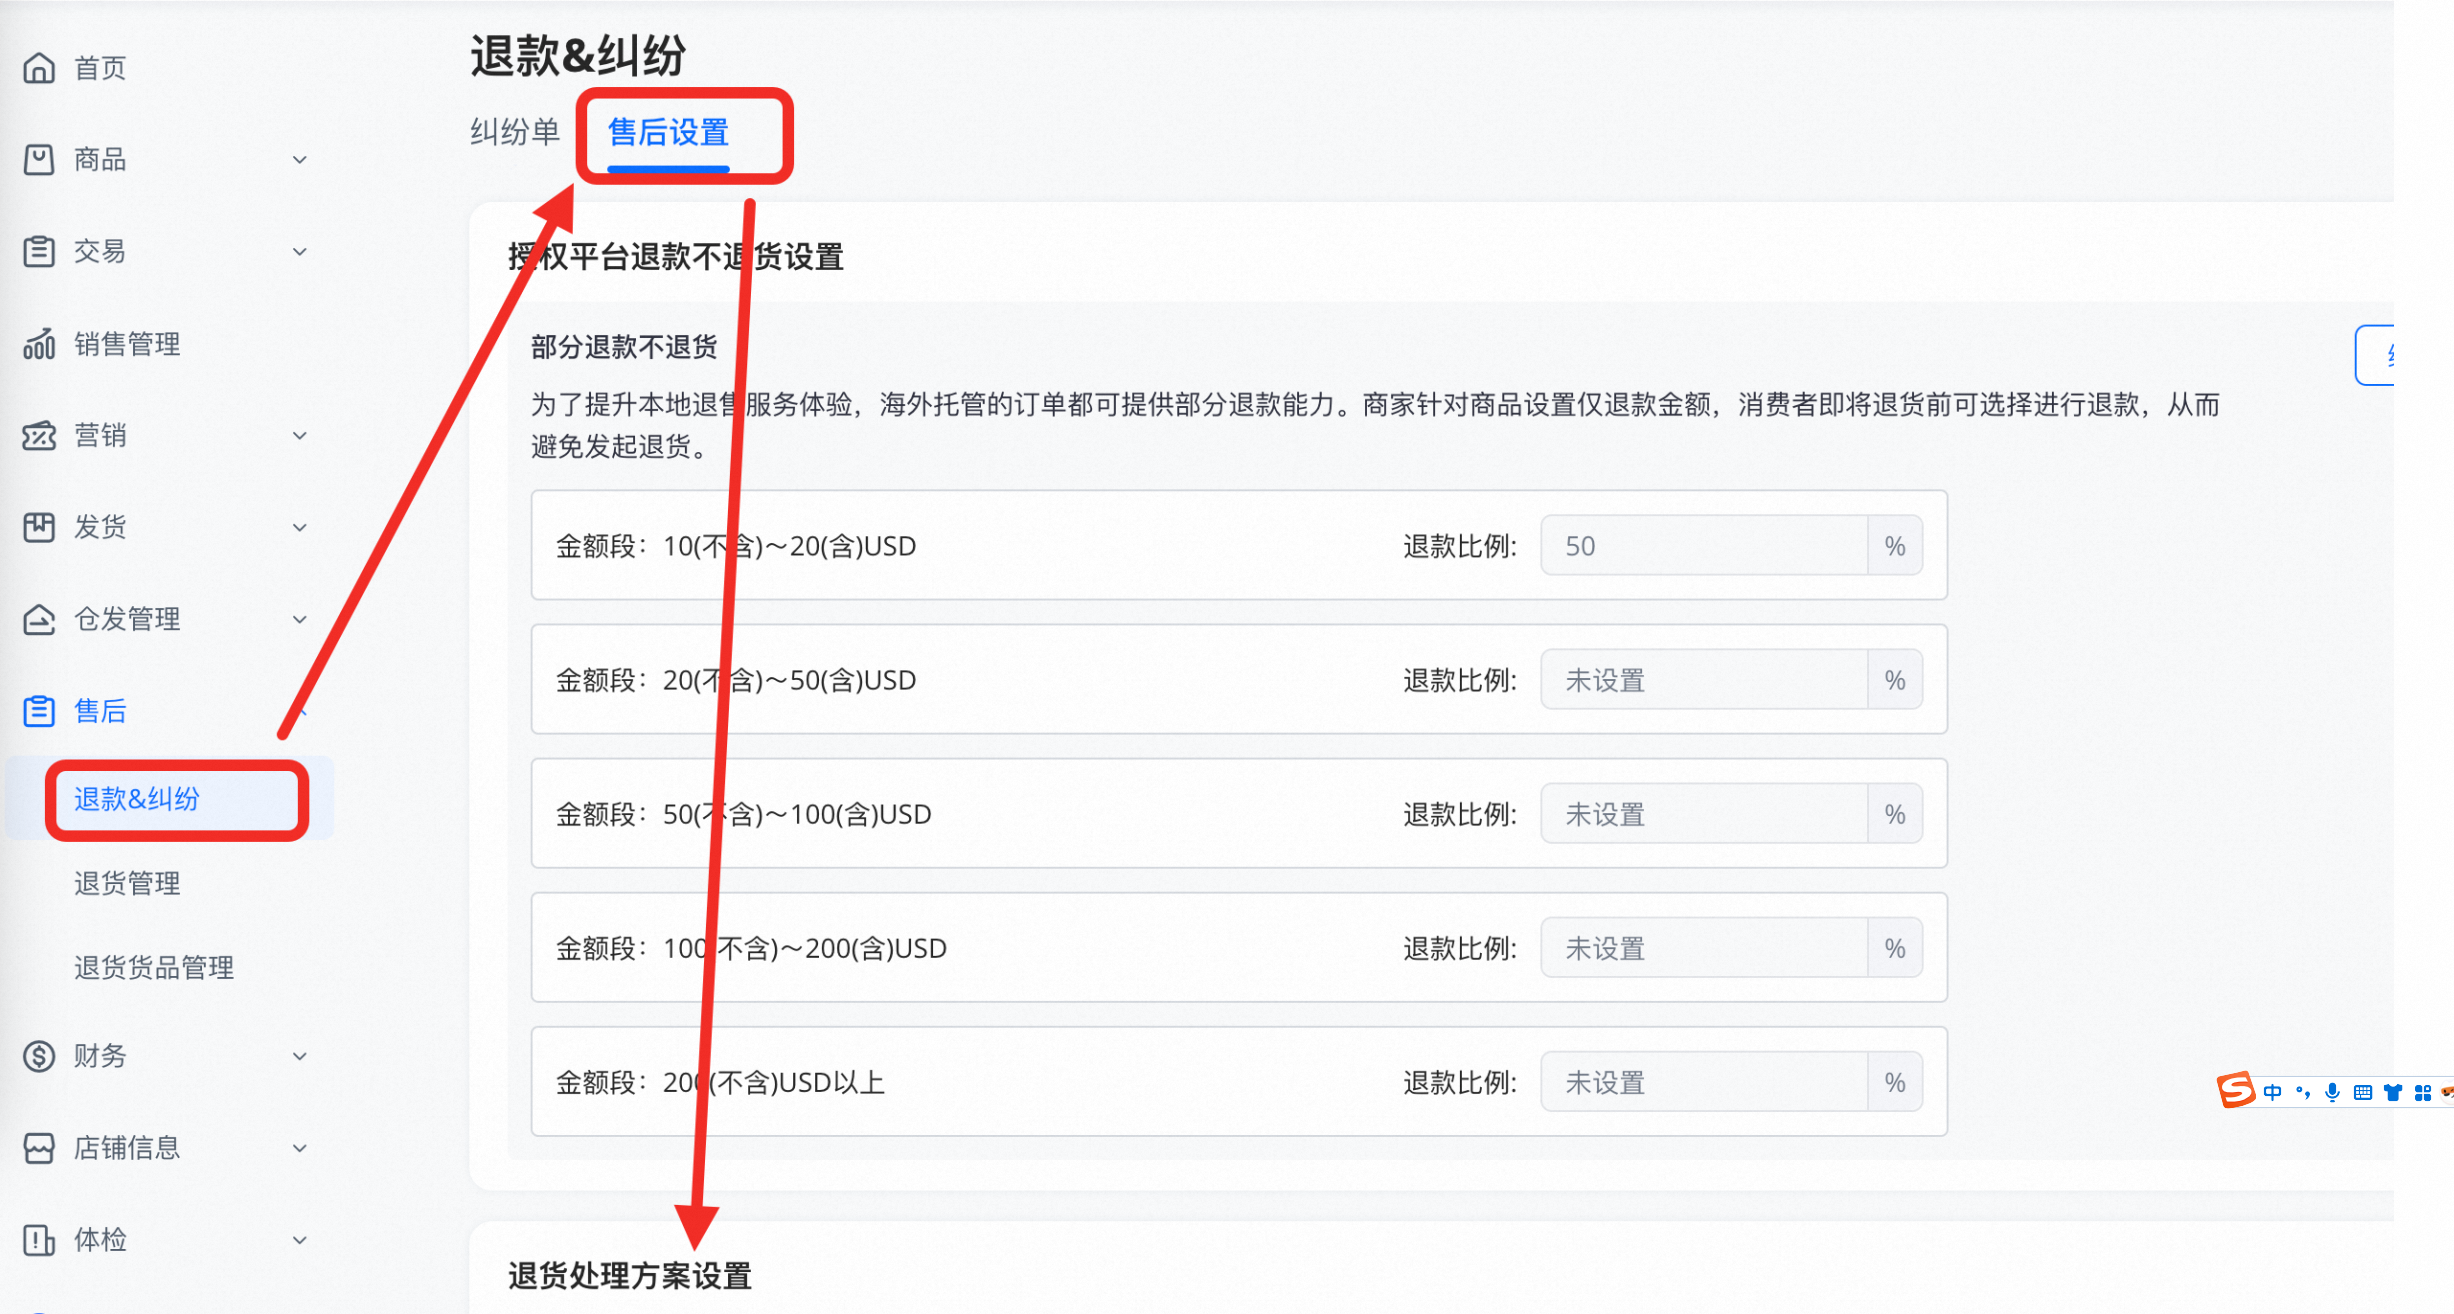The image size is (2454, 1314).
Task: Toggle Sogou Chinese/English input mode
Action: coord(2273,1093)
